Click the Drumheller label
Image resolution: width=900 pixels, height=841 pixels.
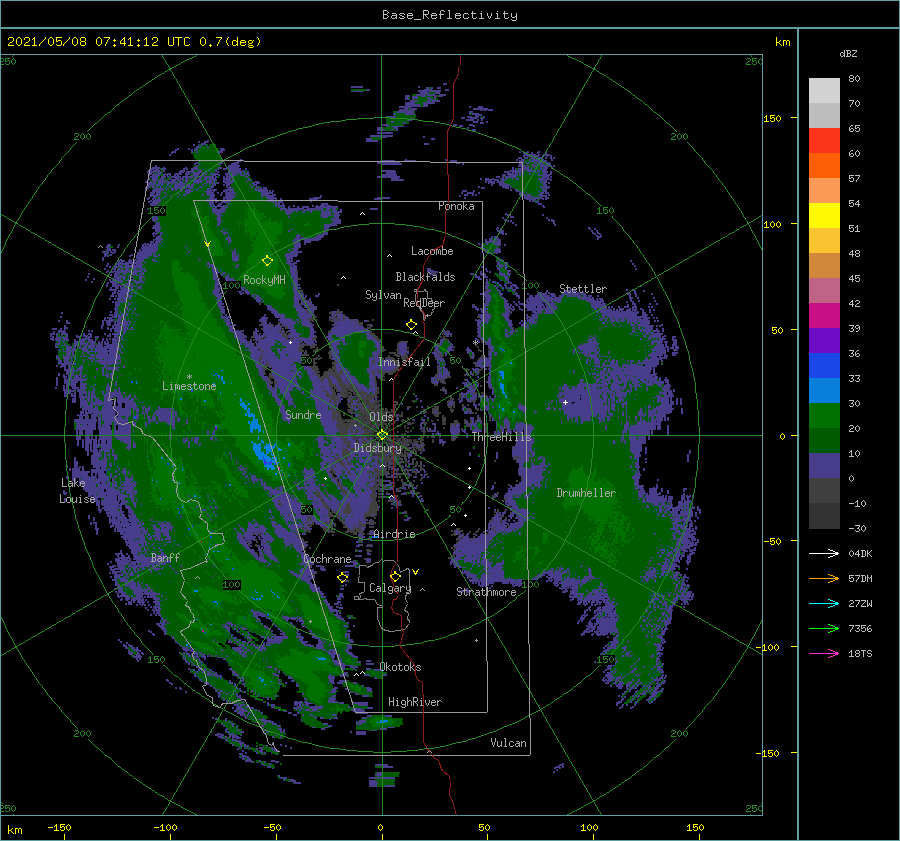tap(586, 493)
